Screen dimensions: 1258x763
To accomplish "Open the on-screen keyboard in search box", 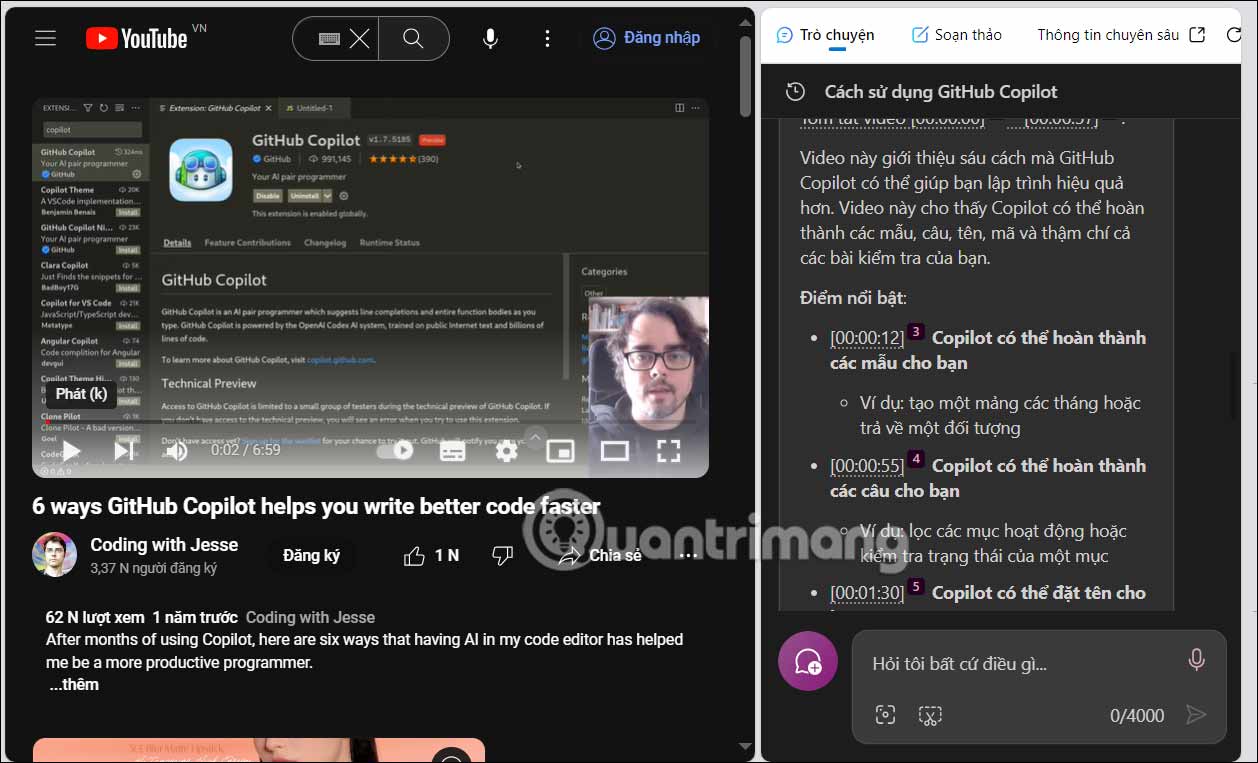I will [x=329, y=39].
